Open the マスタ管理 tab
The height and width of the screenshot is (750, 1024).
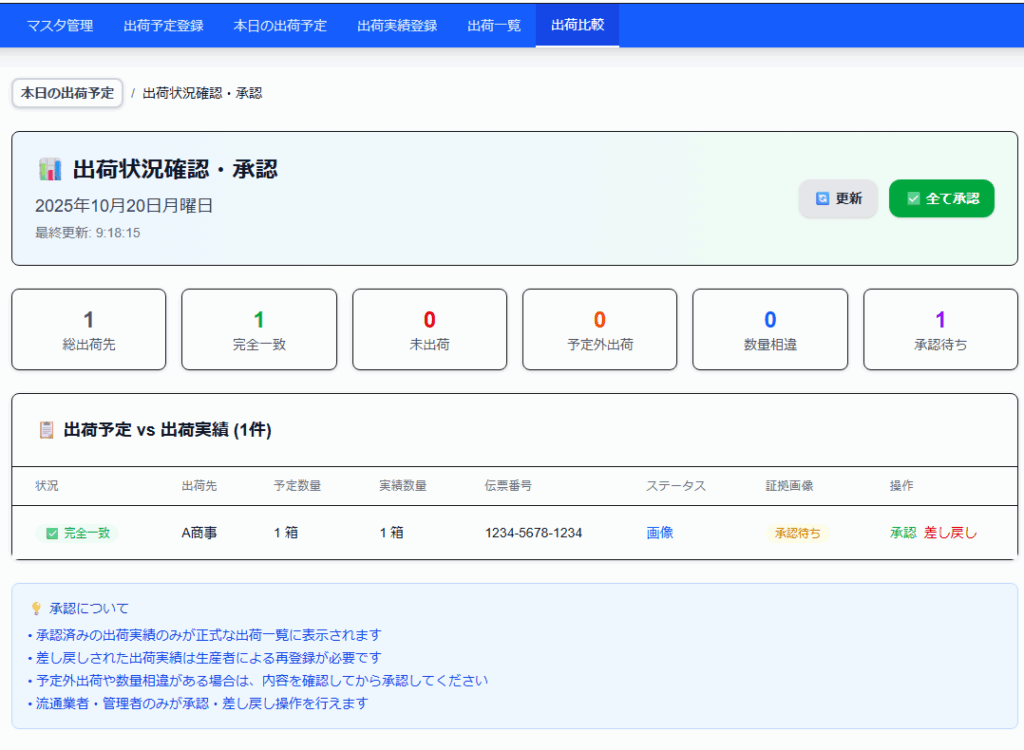pyautogui.click(x=60, y=25)
